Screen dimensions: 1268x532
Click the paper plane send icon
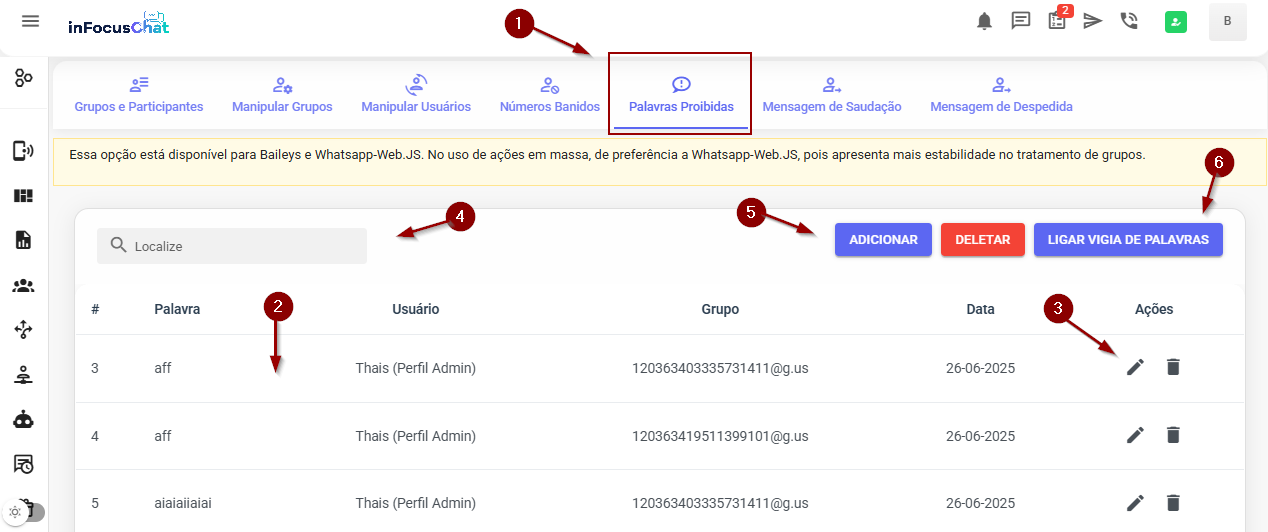point(1093,21)
